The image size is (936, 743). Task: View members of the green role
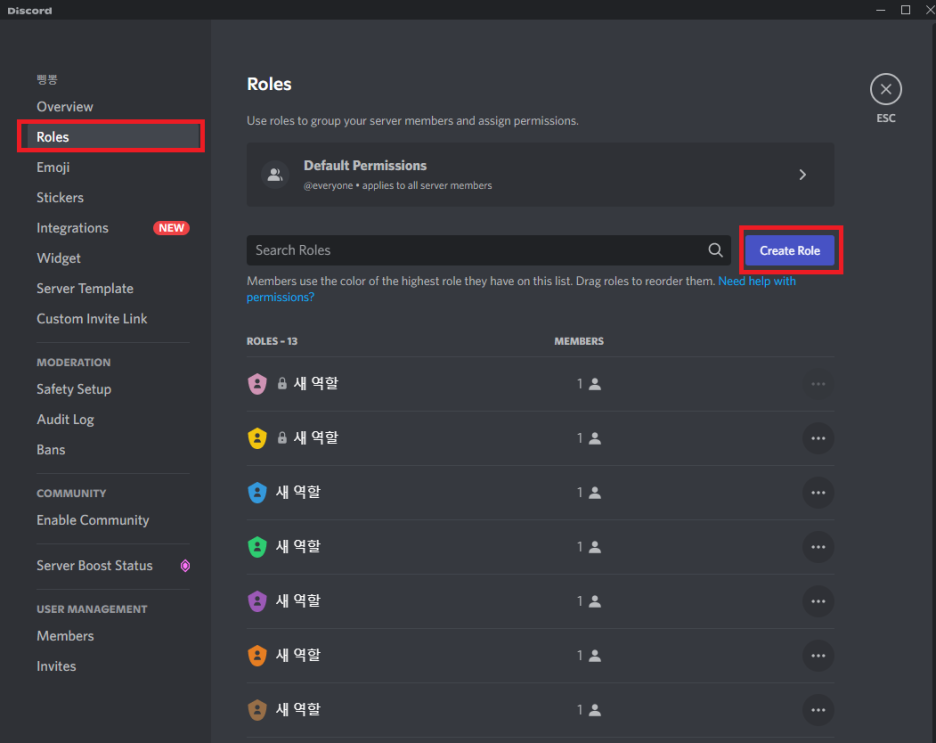tap(589, 547)
